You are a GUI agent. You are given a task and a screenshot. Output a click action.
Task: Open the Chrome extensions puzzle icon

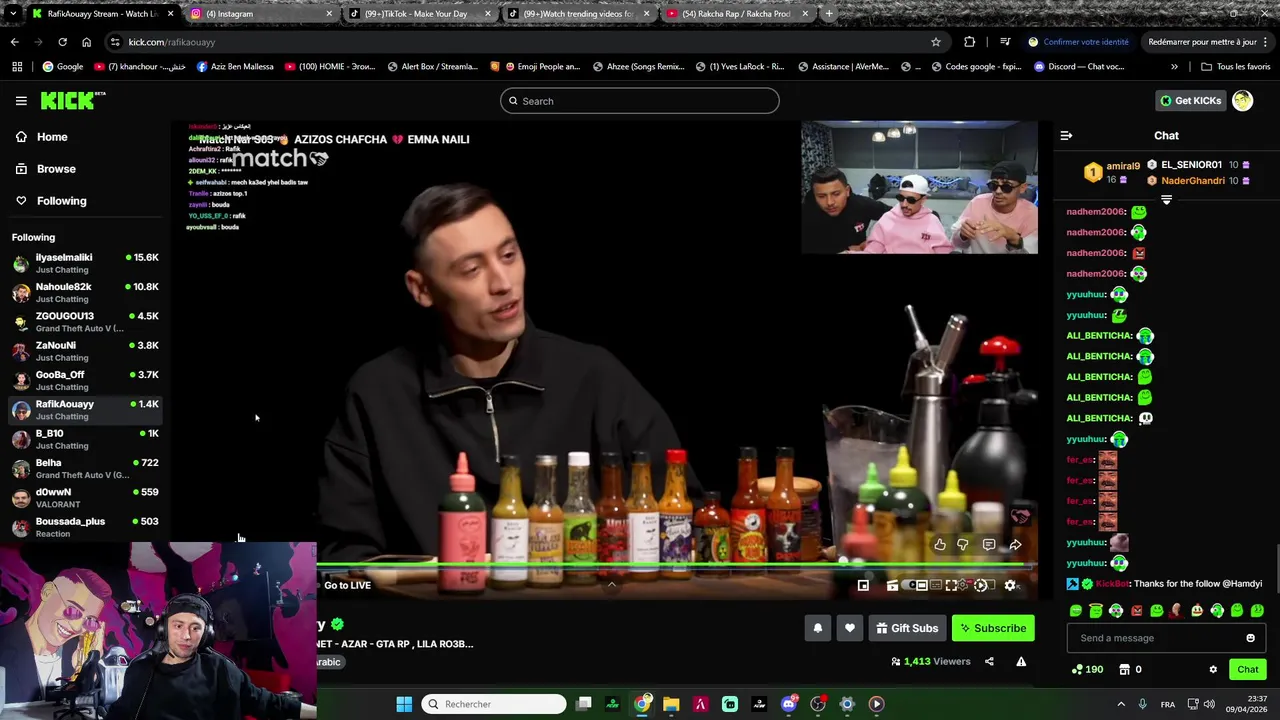coord(969,42)
